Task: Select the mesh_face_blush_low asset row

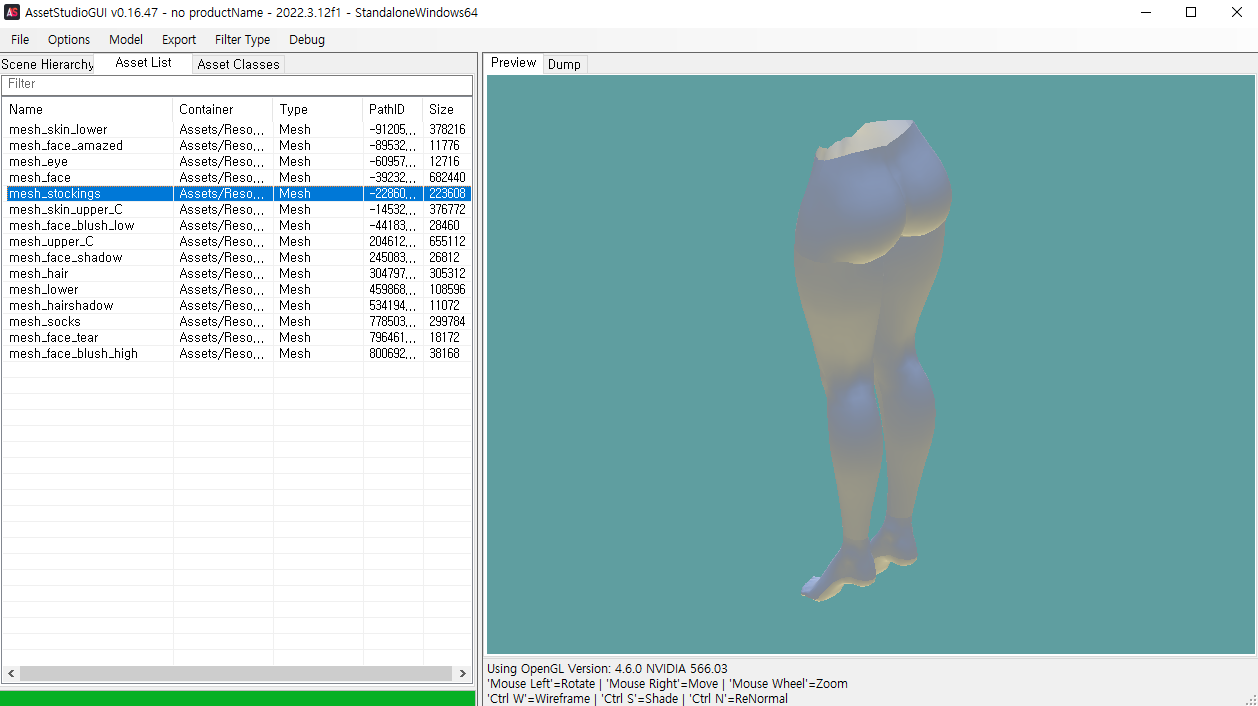Action: [237, 226]
